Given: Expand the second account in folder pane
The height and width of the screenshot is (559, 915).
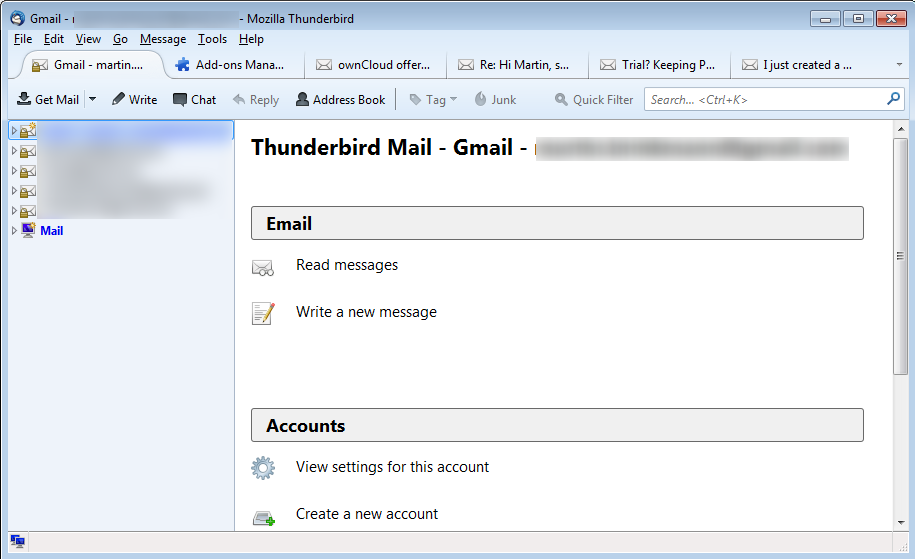Looking at the screenshot, I should tap(14, 151).
